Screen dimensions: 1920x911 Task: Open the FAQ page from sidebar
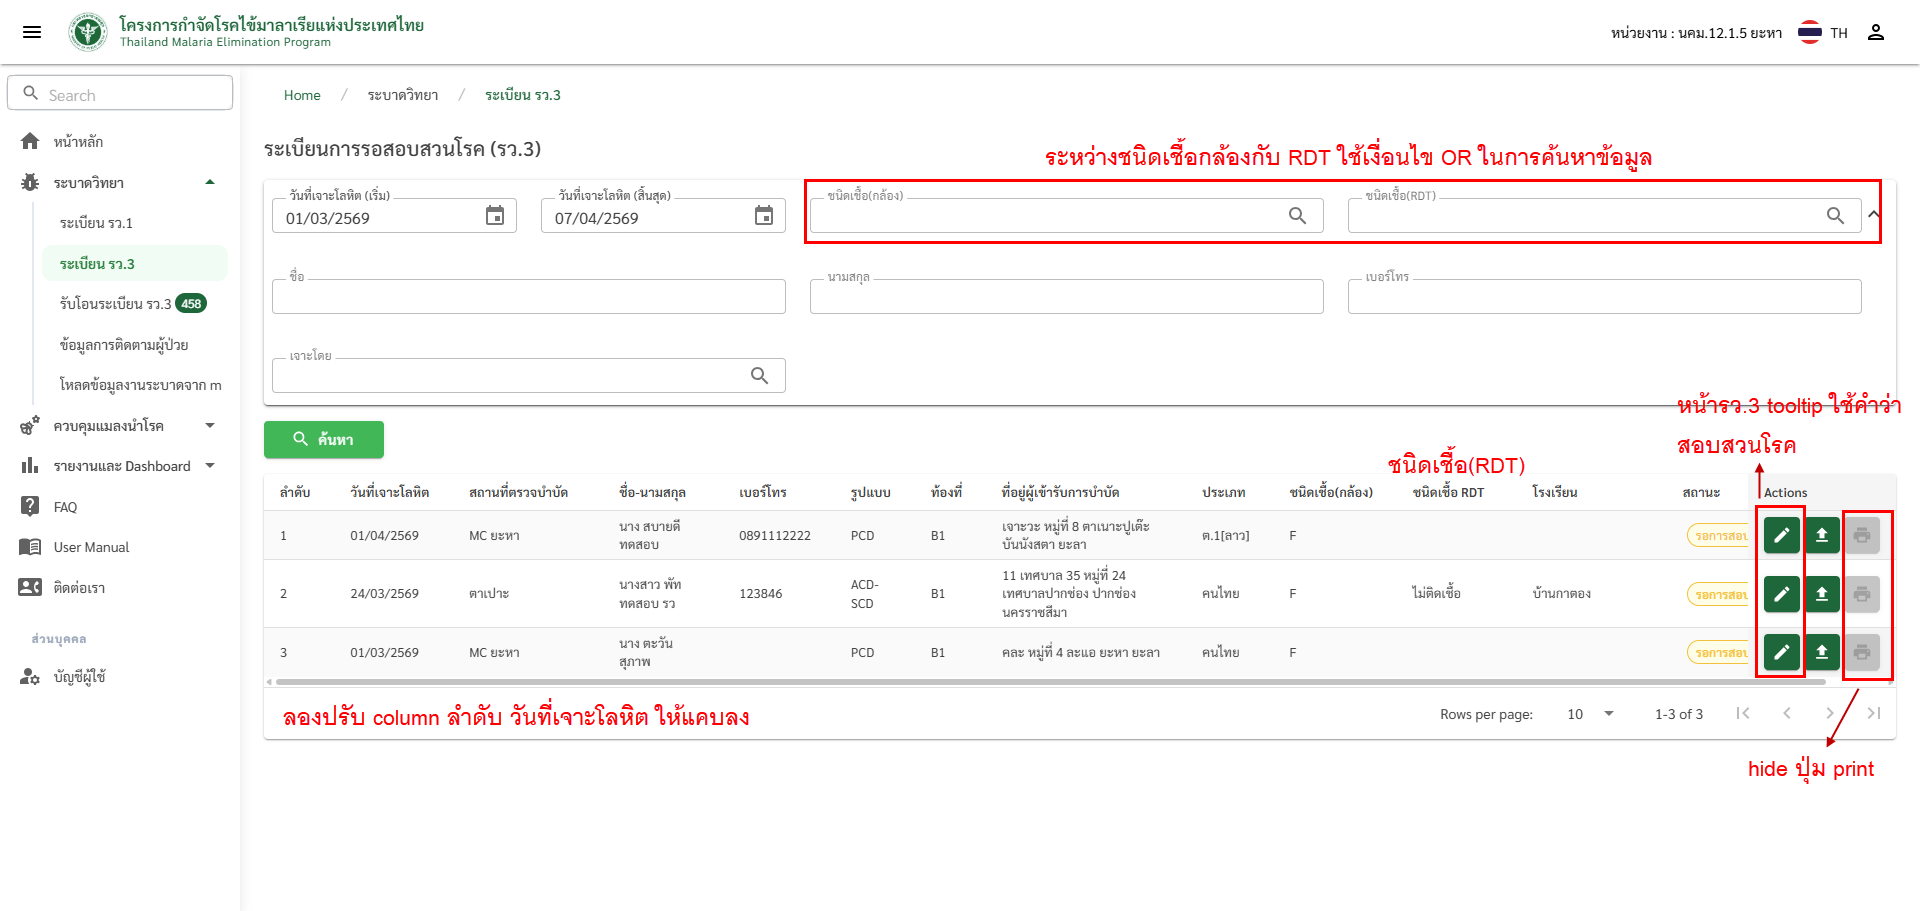pos(65,507)
